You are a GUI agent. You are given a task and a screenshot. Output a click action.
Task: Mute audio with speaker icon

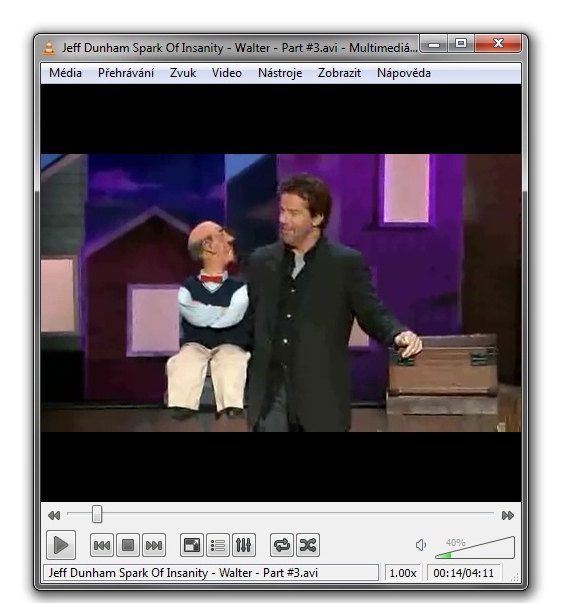pyautogui.click(x=421, y=545)
